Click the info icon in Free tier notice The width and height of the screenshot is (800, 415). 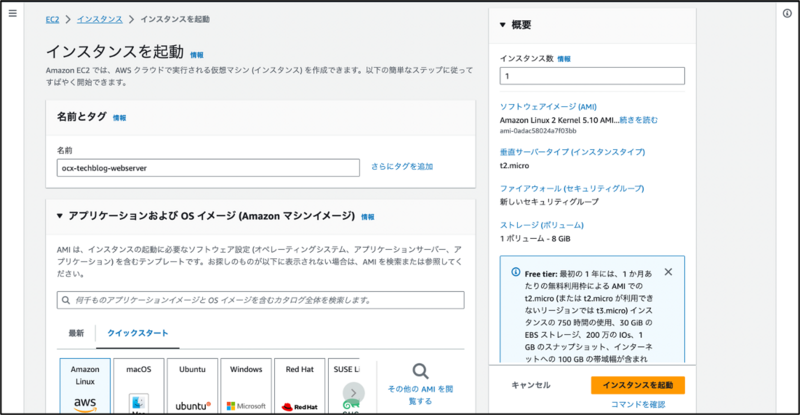[x=516, y=272]
